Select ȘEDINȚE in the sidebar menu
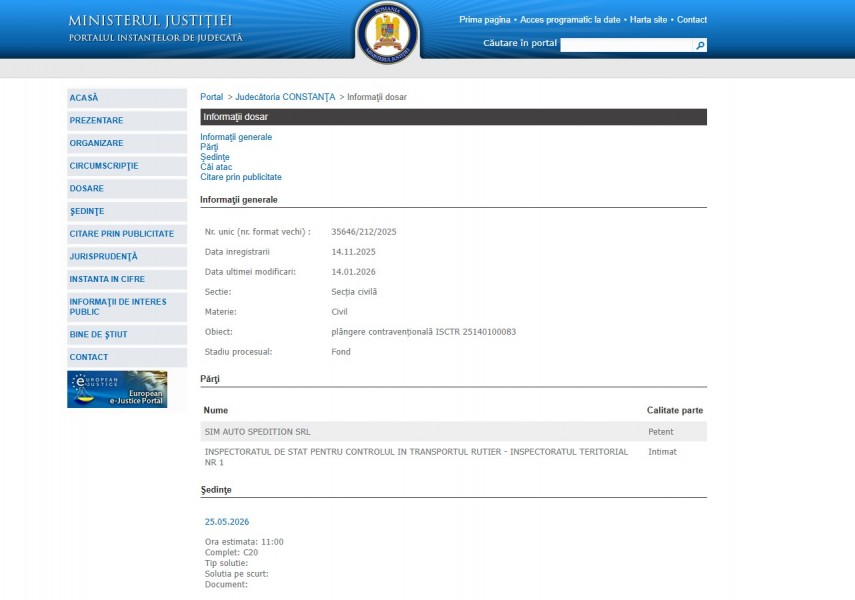This screenshot has width=855, height=600. click(87, 211)
